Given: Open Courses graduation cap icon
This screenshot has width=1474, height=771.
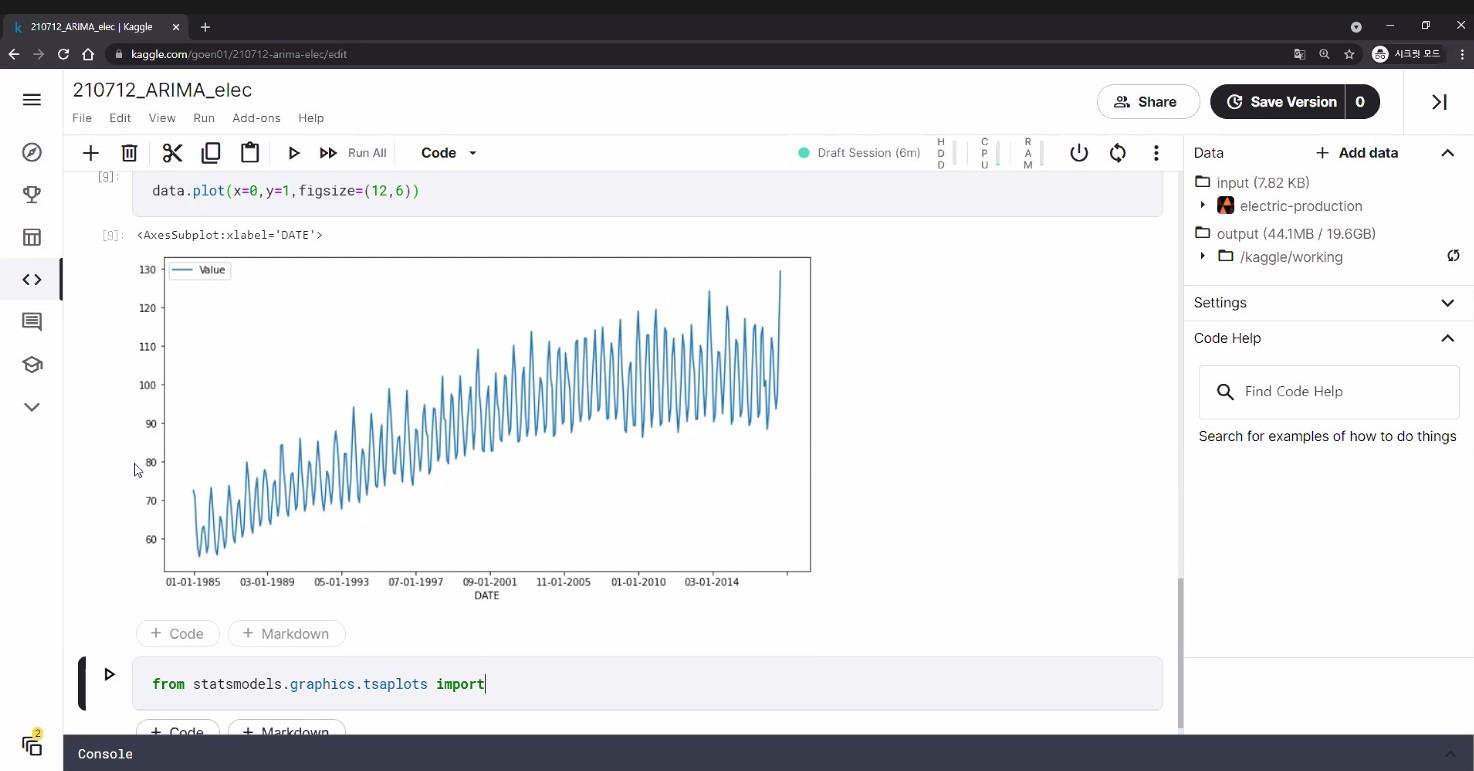Looking at the screenshot, I should click(x=32, y=364).
